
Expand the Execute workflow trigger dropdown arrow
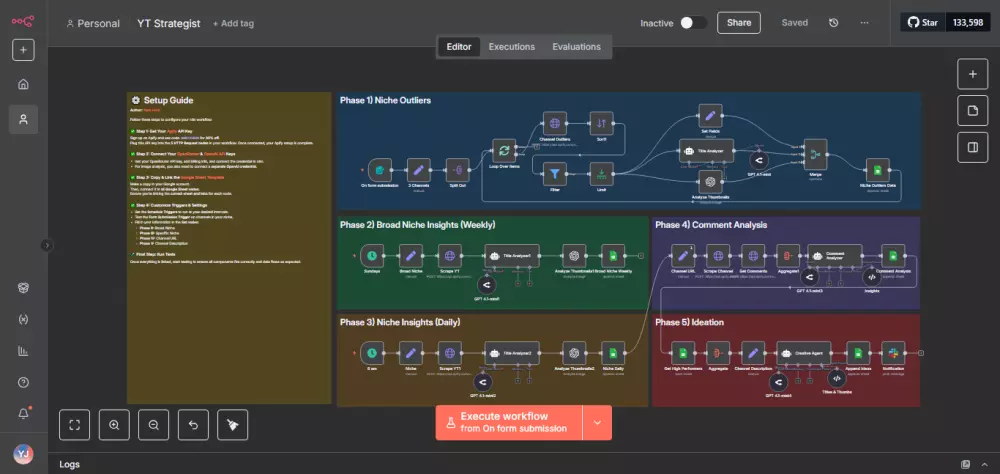click(x=597, y=422)
